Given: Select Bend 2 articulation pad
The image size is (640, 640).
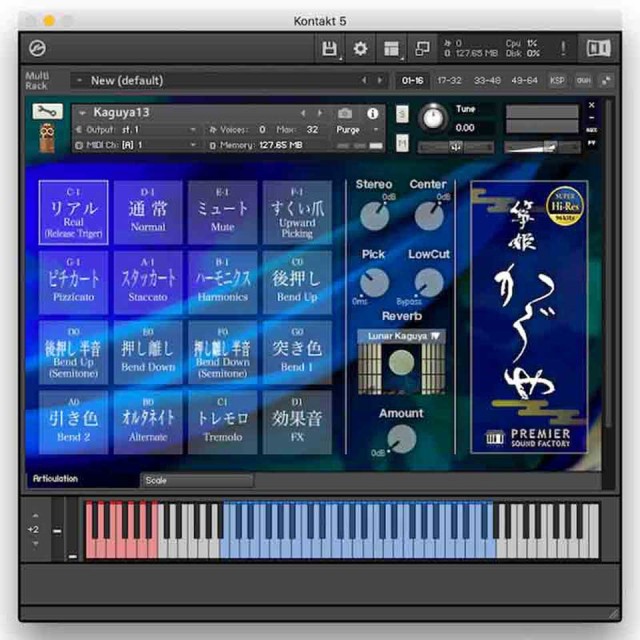Looking at the screenshot, I should pos(73,422).
